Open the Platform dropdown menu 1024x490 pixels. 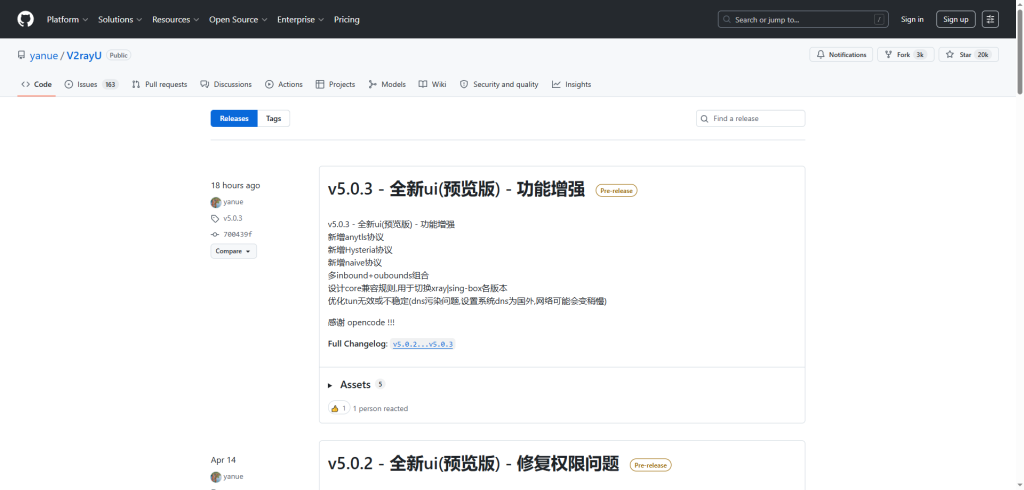[x=67, y=20]
